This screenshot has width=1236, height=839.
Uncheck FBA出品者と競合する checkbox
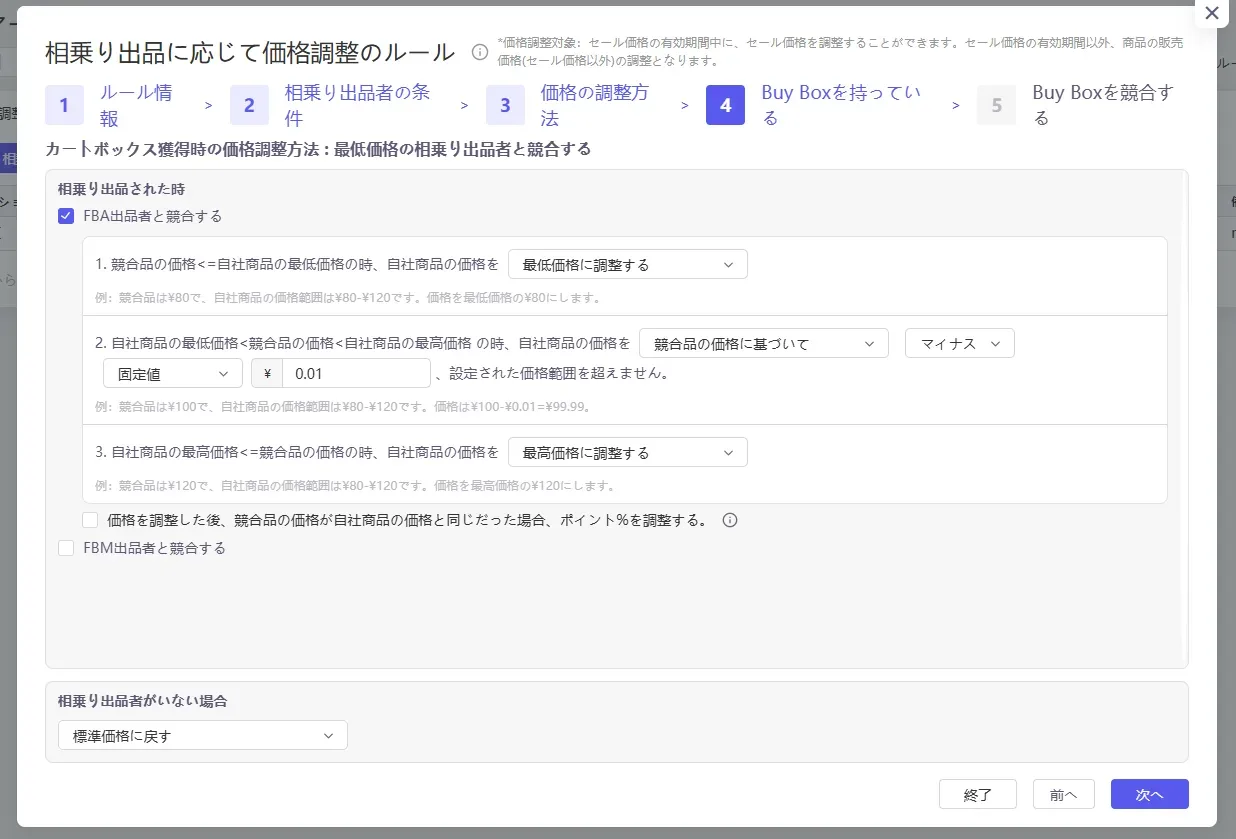coord(66,216)
